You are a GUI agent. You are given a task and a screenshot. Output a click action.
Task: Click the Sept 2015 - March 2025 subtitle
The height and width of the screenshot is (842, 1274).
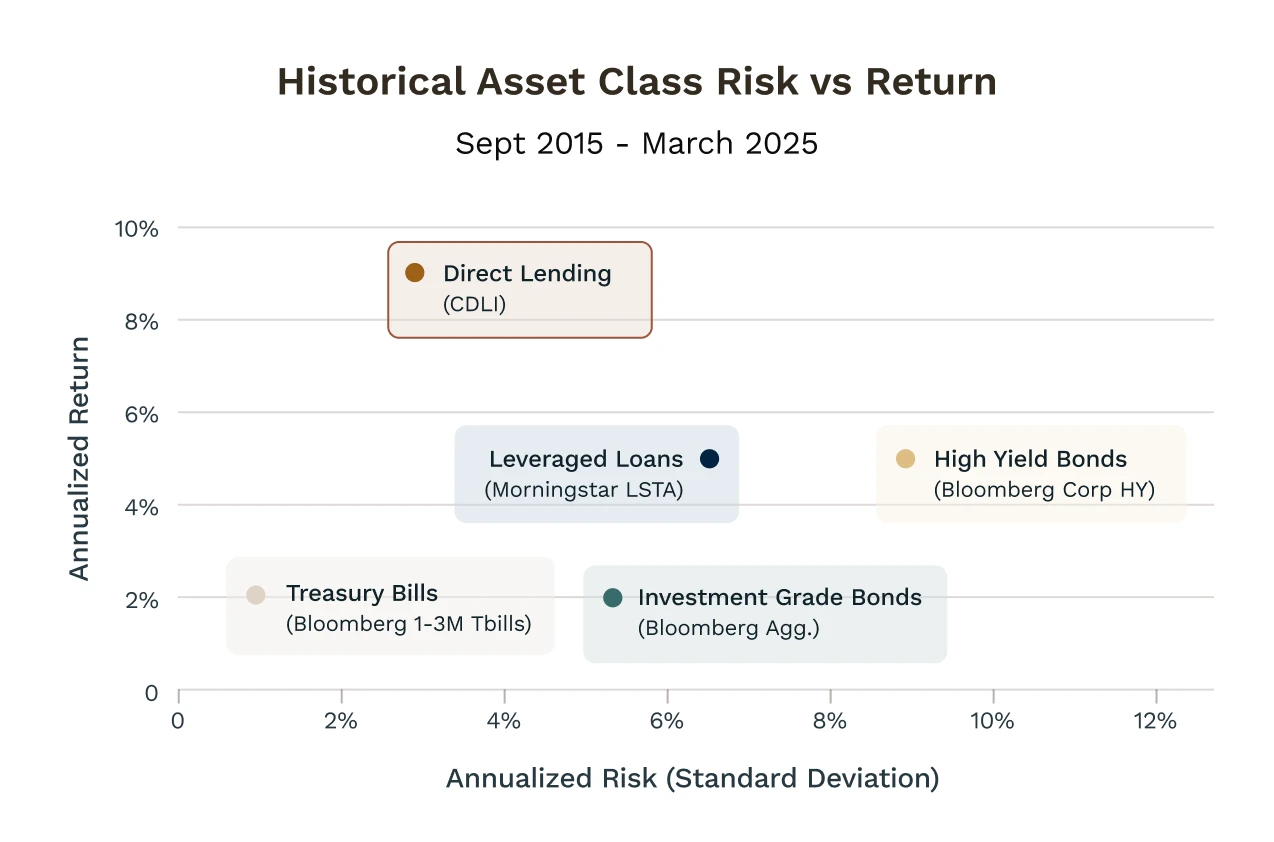(637, 143)
